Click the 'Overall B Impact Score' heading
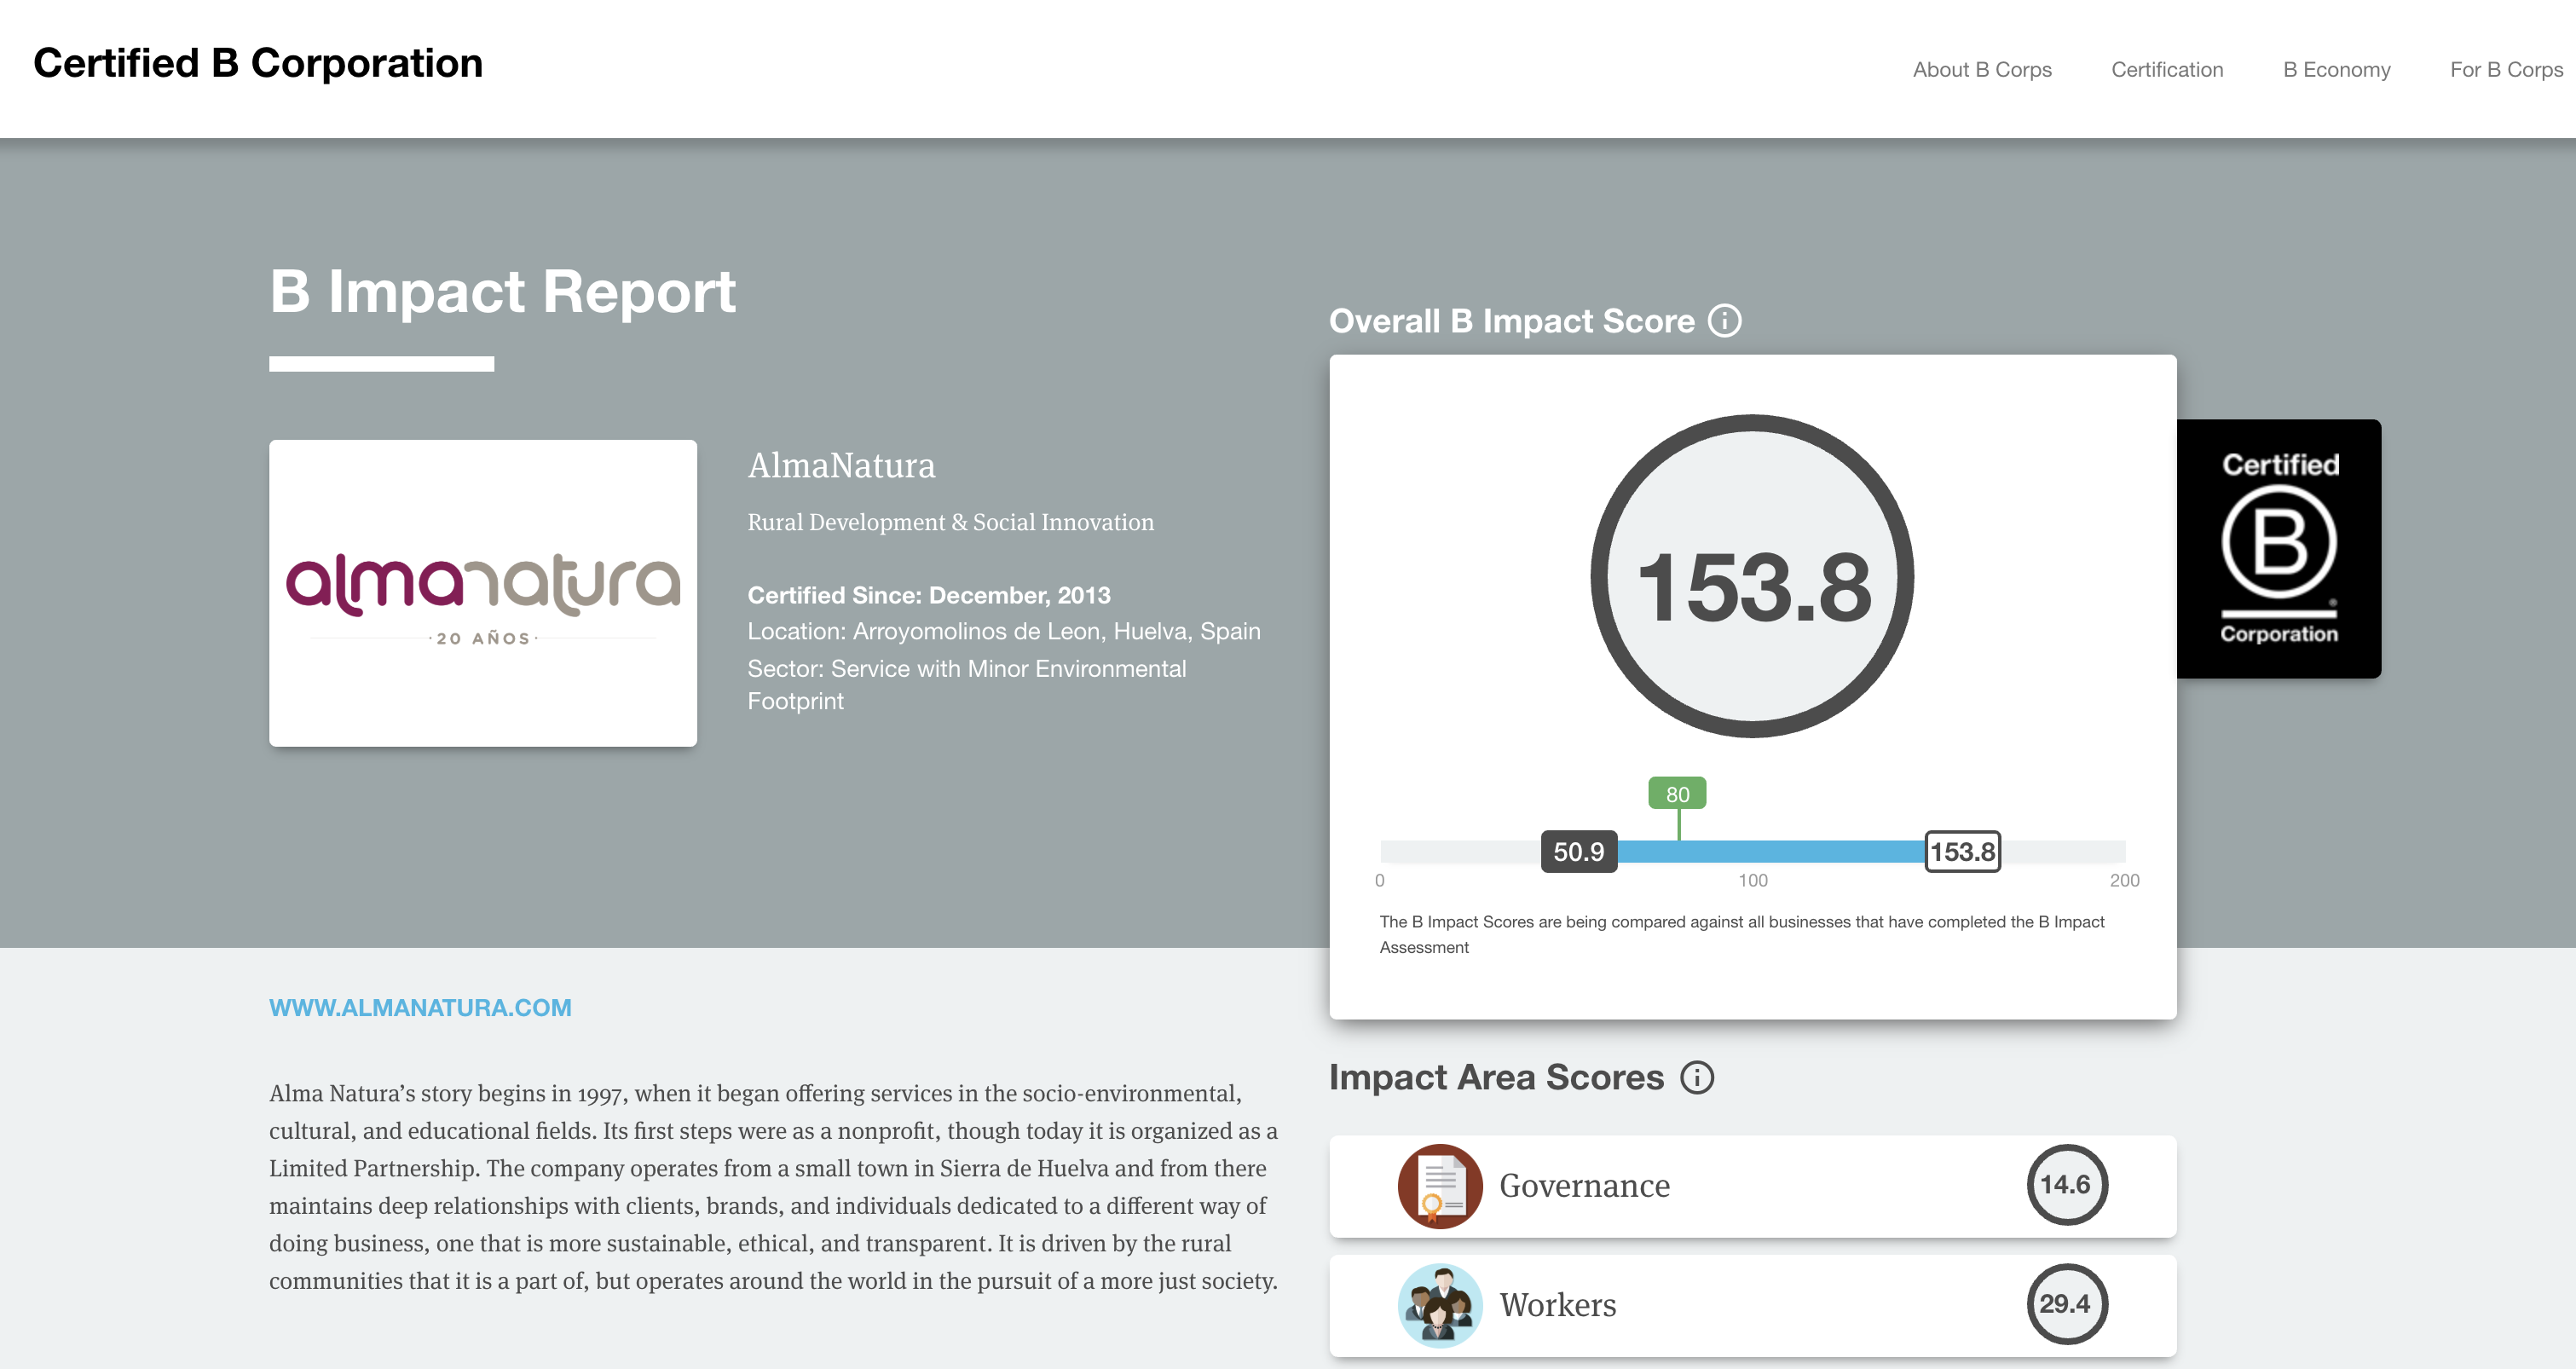Viewport: 2576px width, 1369px height. [x=1511, y=321]
